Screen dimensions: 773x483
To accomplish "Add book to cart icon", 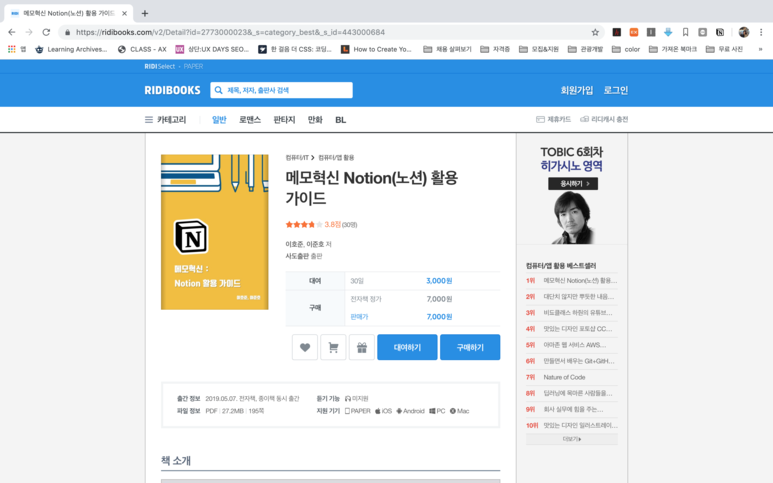I will tap(333, 347).
